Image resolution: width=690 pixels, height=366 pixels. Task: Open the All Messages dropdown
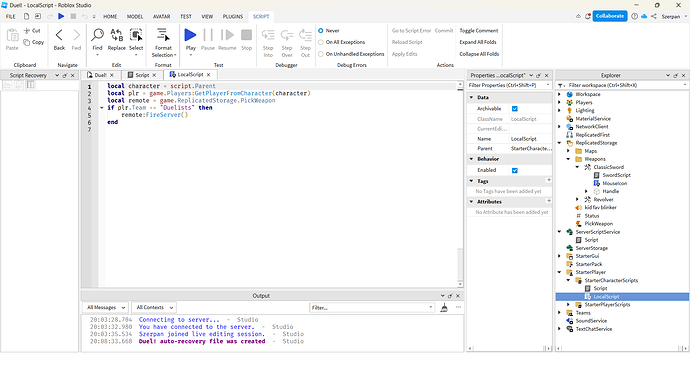(x=106, y=307)
